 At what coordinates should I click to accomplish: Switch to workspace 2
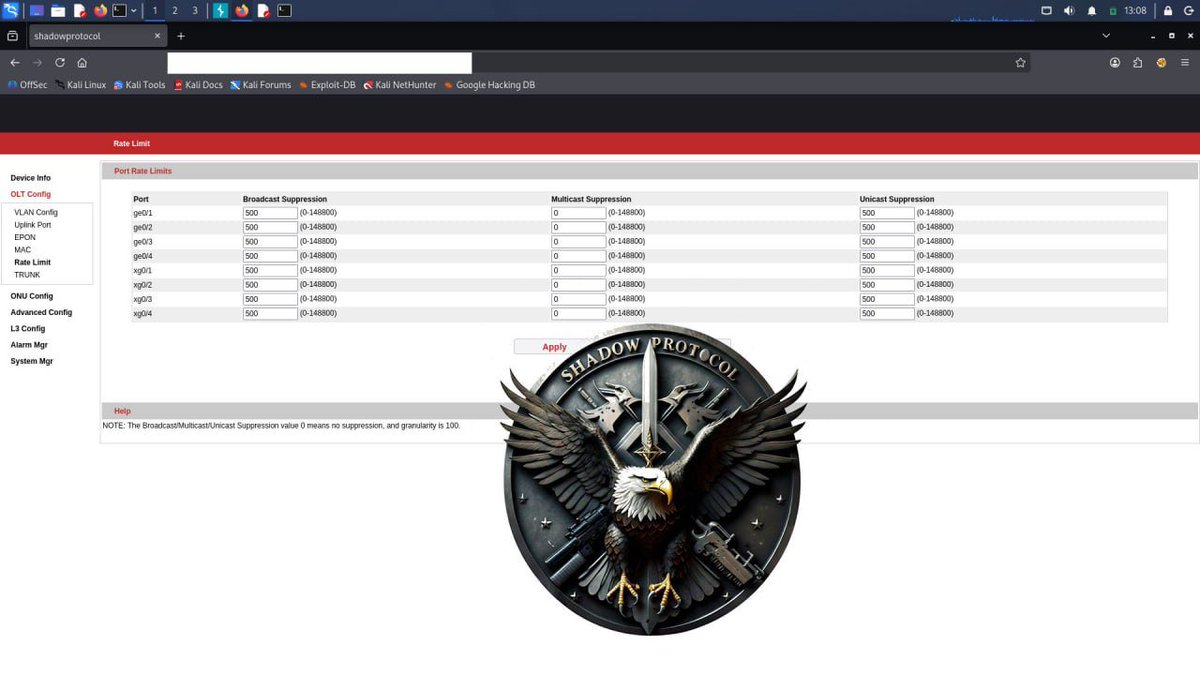[175, 10]
